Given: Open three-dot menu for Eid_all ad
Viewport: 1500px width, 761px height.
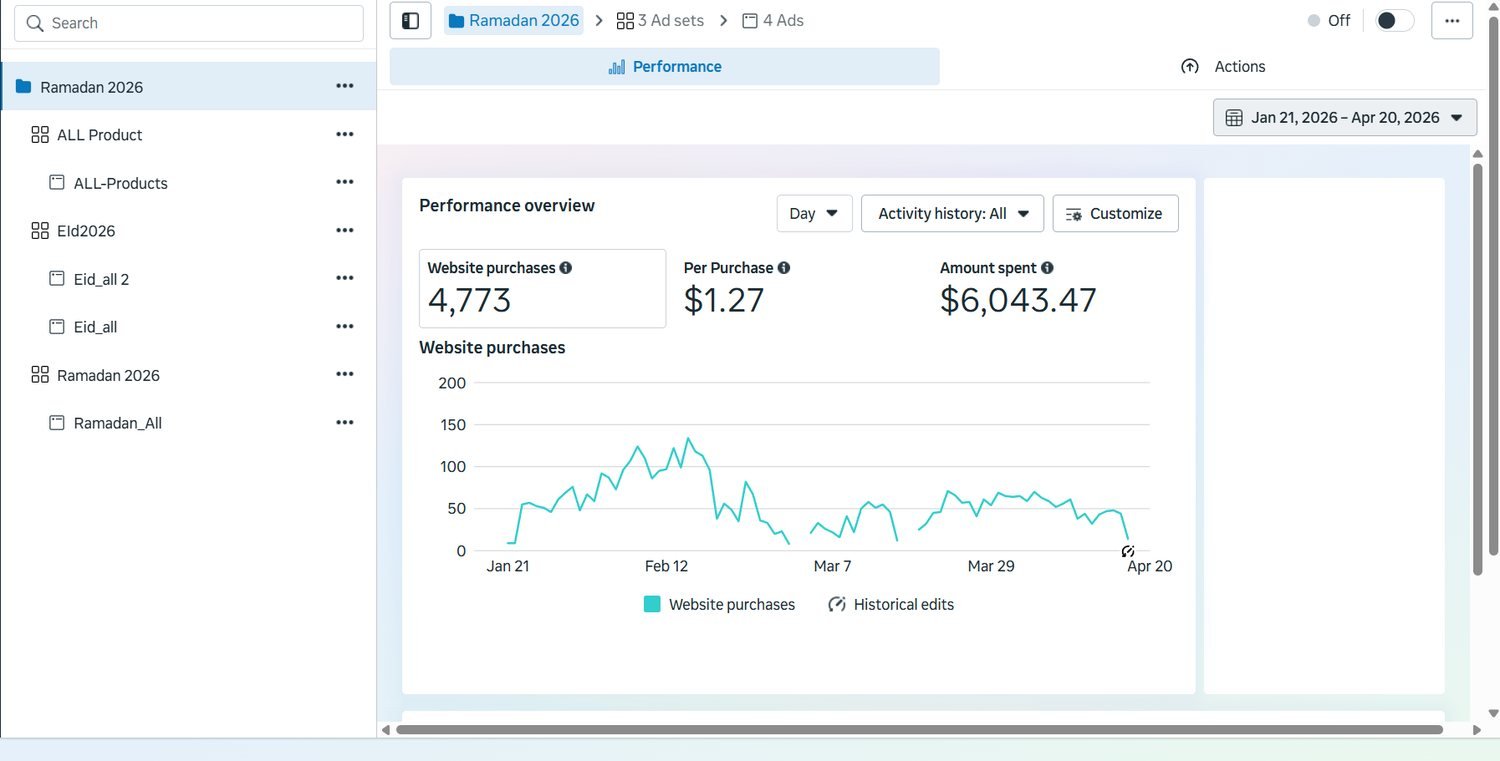Looking at the screenshot, I should click(345, 326).
